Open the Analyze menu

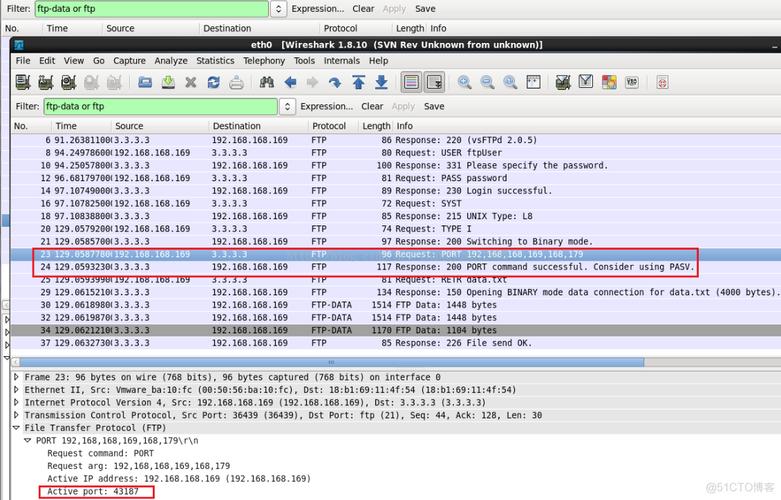coord(171,61)
